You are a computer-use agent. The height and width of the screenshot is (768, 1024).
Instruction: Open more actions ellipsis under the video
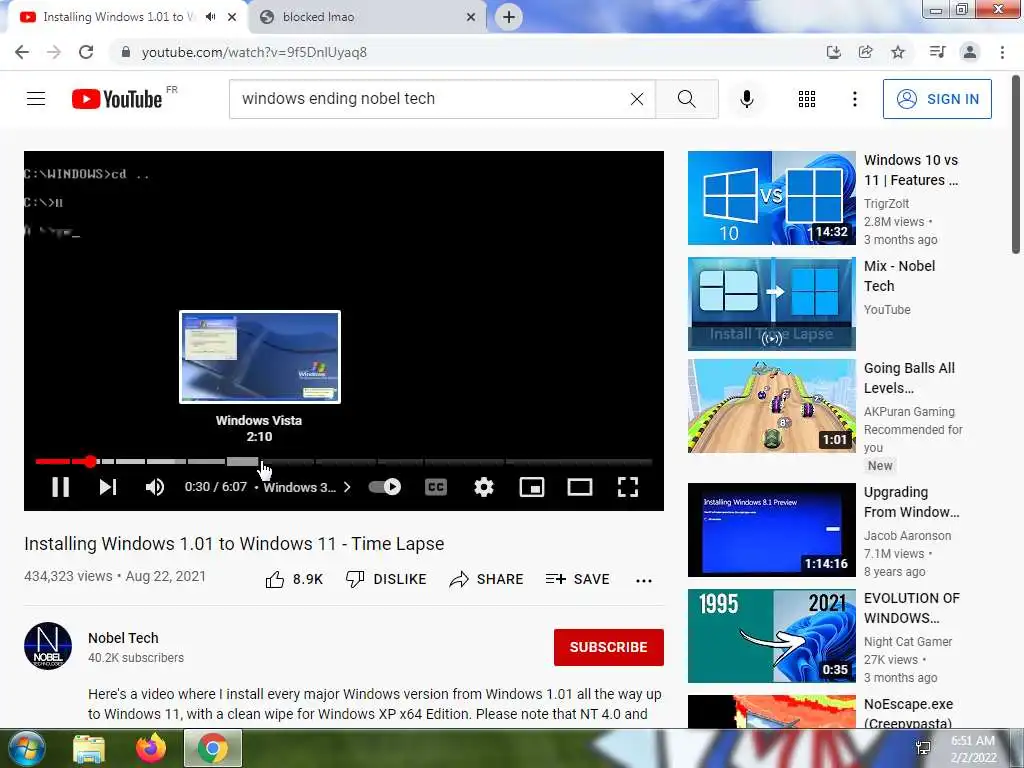pos(643,581)
